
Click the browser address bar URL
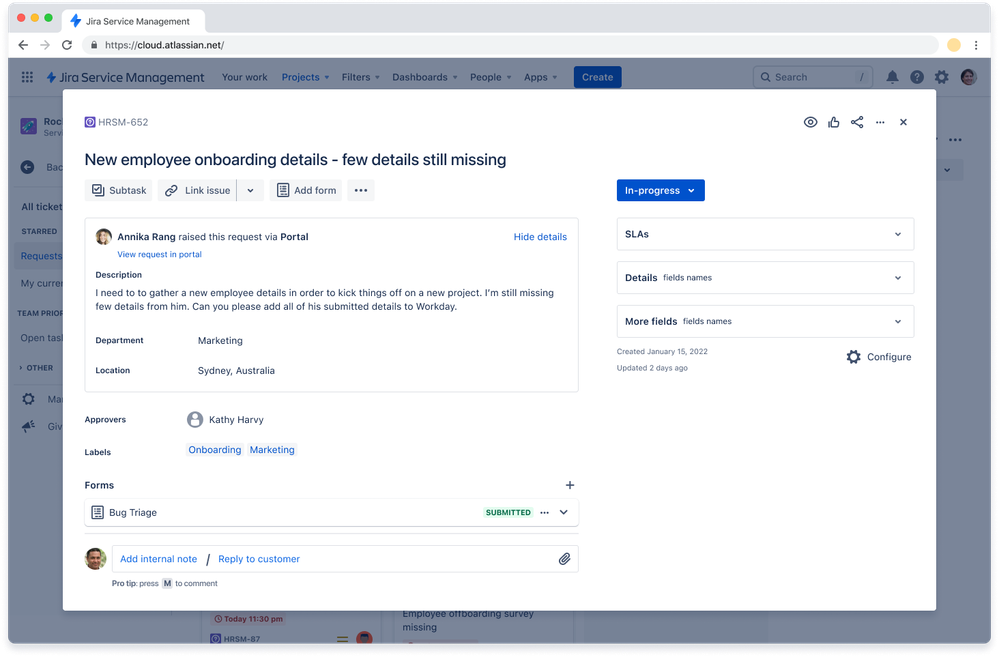[164, 45]
